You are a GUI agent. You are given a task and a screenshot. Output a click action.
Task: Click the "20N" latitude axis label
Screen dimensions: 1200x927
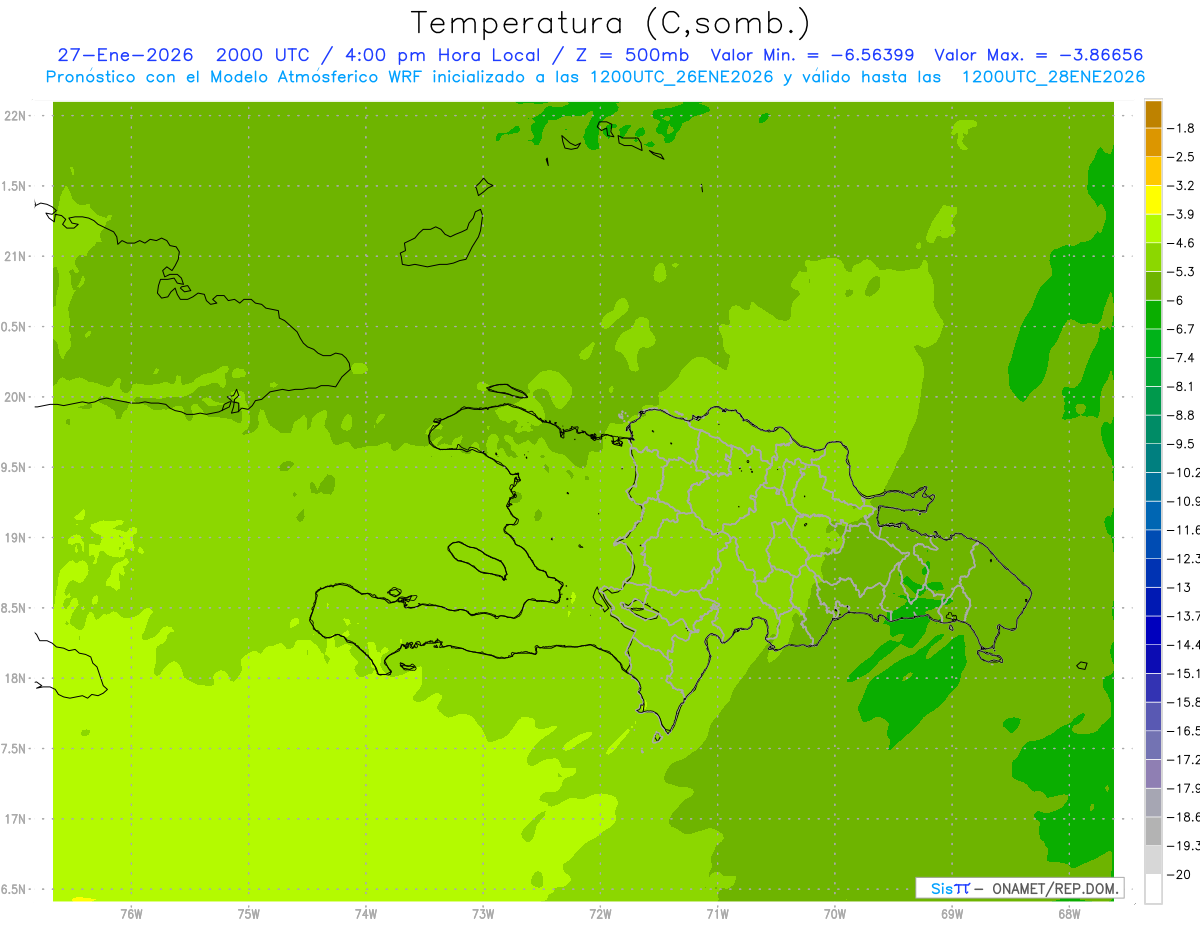click(x=14, y=397)
